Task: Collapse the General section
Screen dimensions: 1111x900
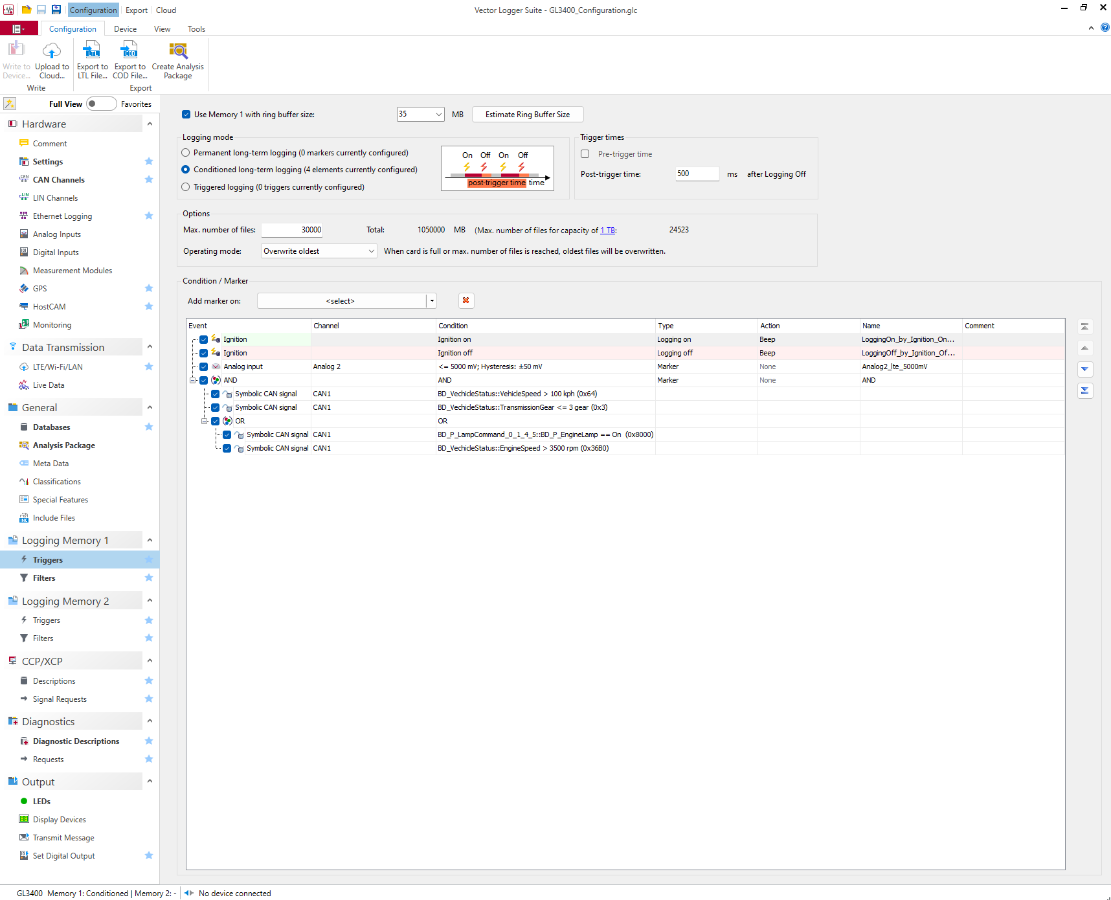Action: point(150,407)
